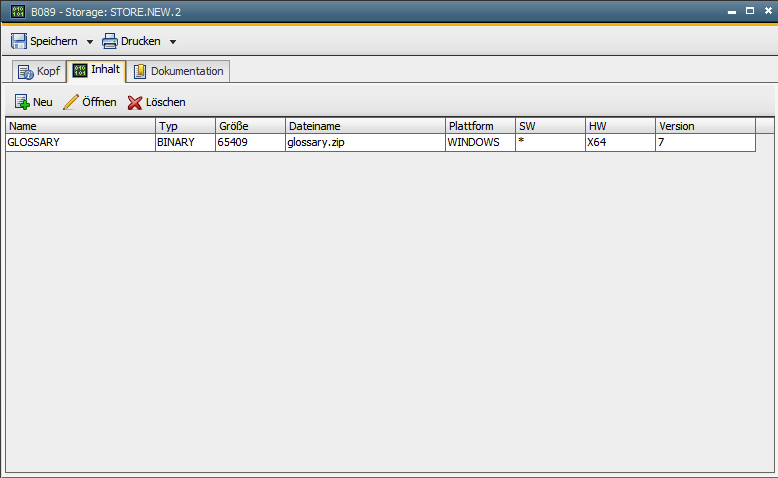This screenshot has height=478, width=778.
Task: Switch to the Kopf tab
Action: 40,71
